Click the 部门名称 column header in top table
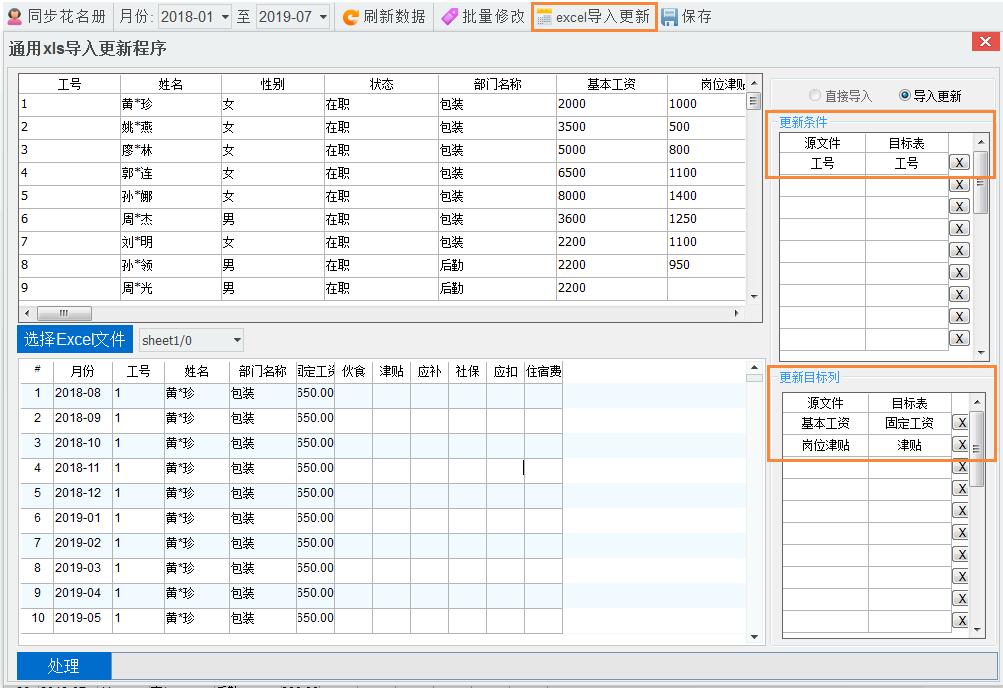Viewport: 1003px width, 688px height. click(497, 84)
